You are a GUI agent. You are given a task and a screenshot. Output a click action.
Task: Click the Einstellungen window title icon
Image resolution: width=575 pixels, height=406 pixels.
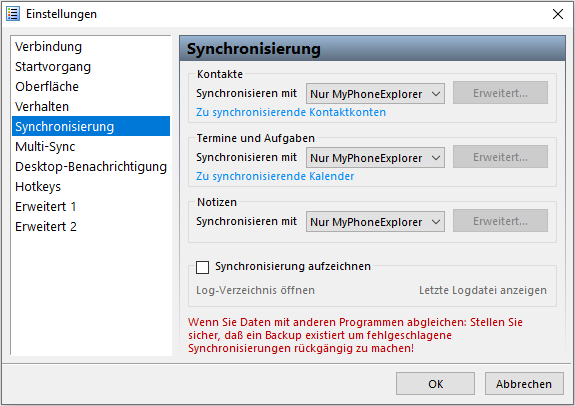(13, 14)
